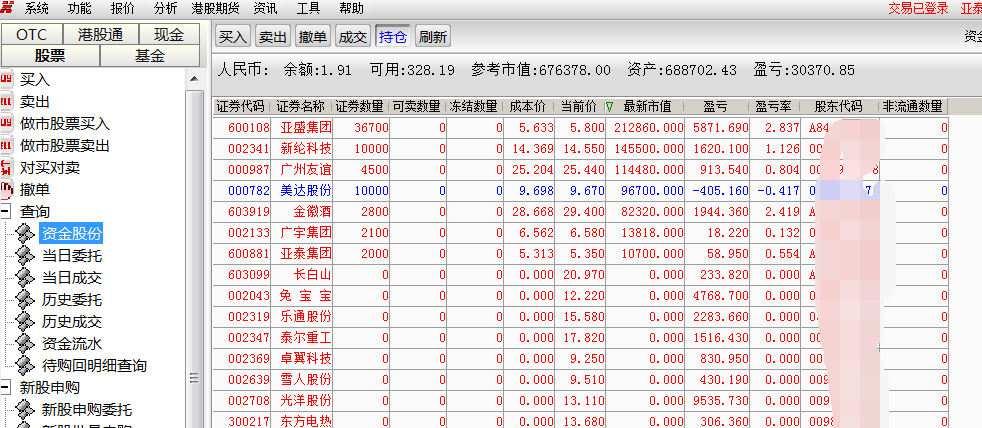This screenshot has height=428, width=982.
Task: Click the 持仓 toolbar button
Action: 393,36
